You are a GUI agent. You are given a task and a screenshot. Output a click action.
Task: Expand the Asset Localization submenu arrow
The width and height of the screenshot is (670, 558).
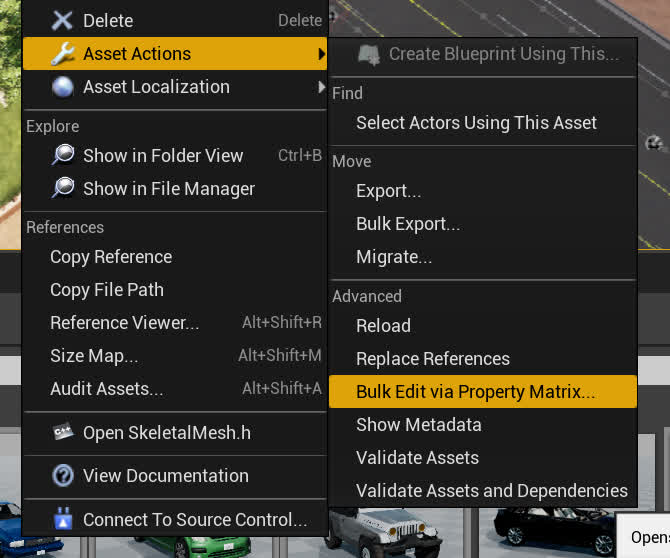click(321, 87)
